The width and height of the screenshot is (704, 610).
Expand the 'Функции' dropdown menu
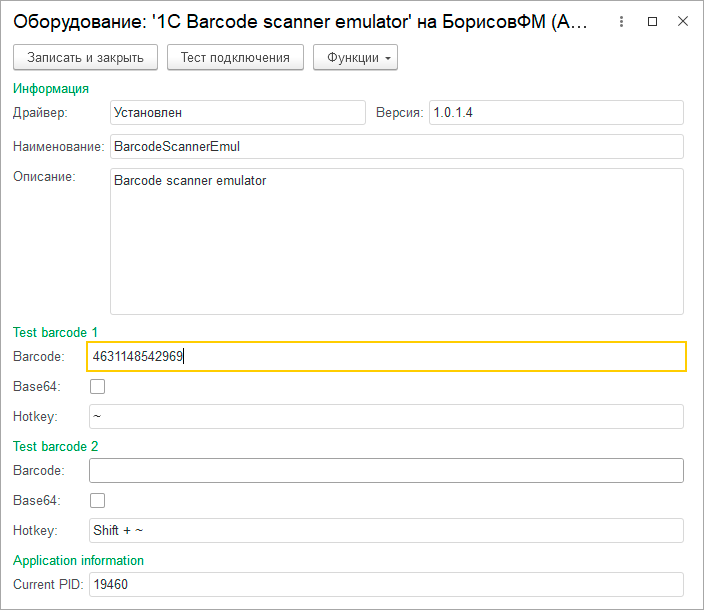pos(356,57)
